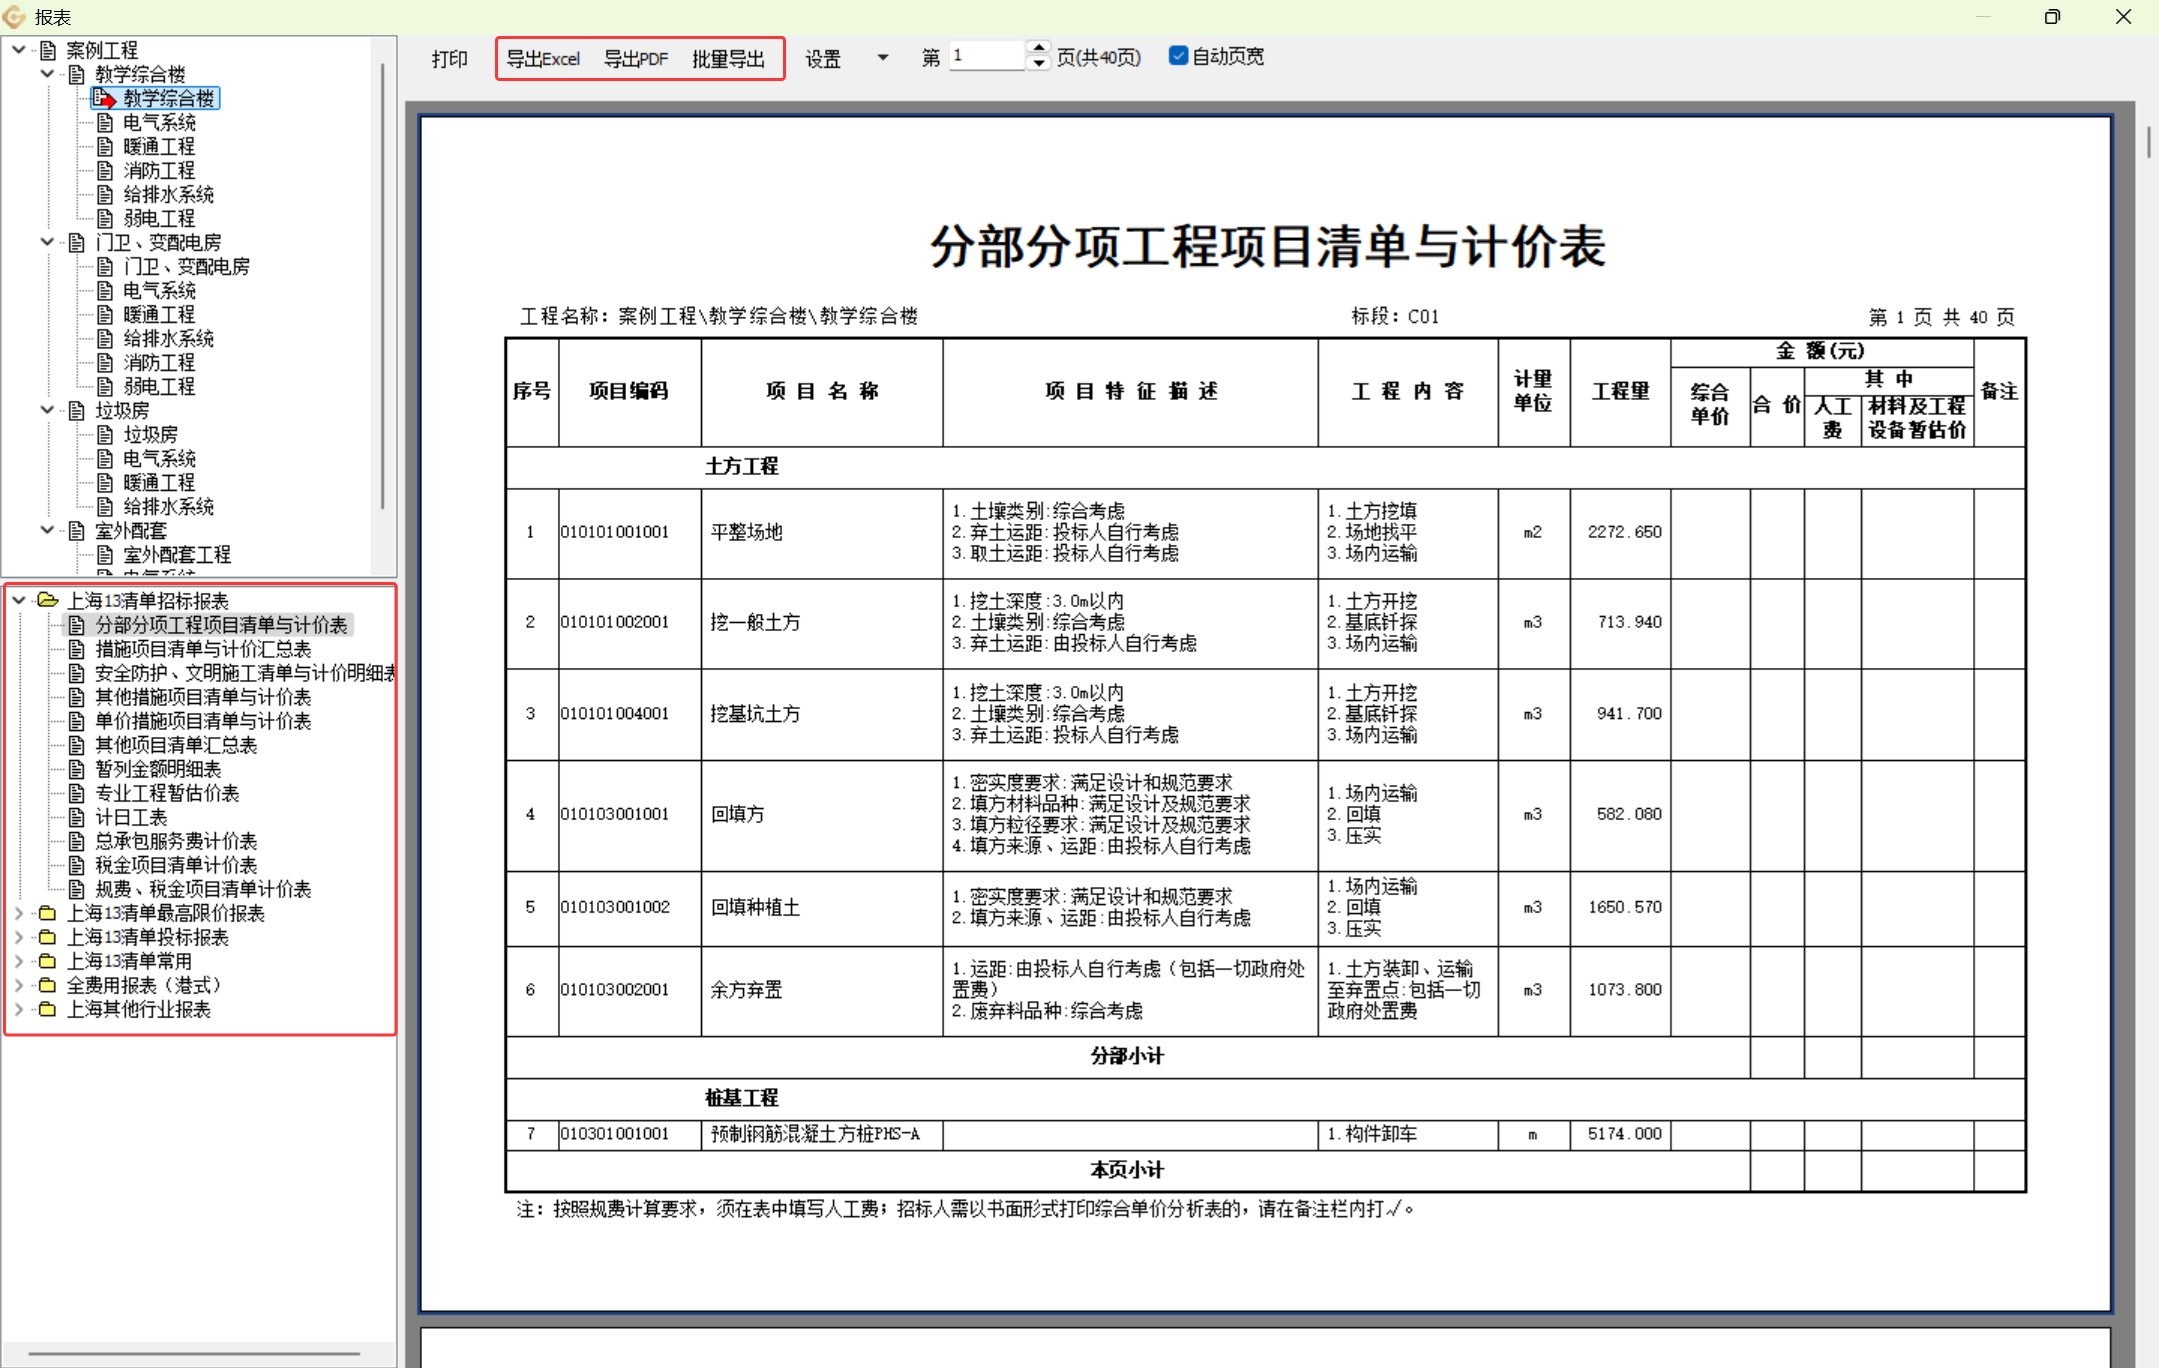Image resolution: width=2159 pixels, height=1368 pixels.
Task: Click the 打印 print button
Action: [x=450, y=59]
